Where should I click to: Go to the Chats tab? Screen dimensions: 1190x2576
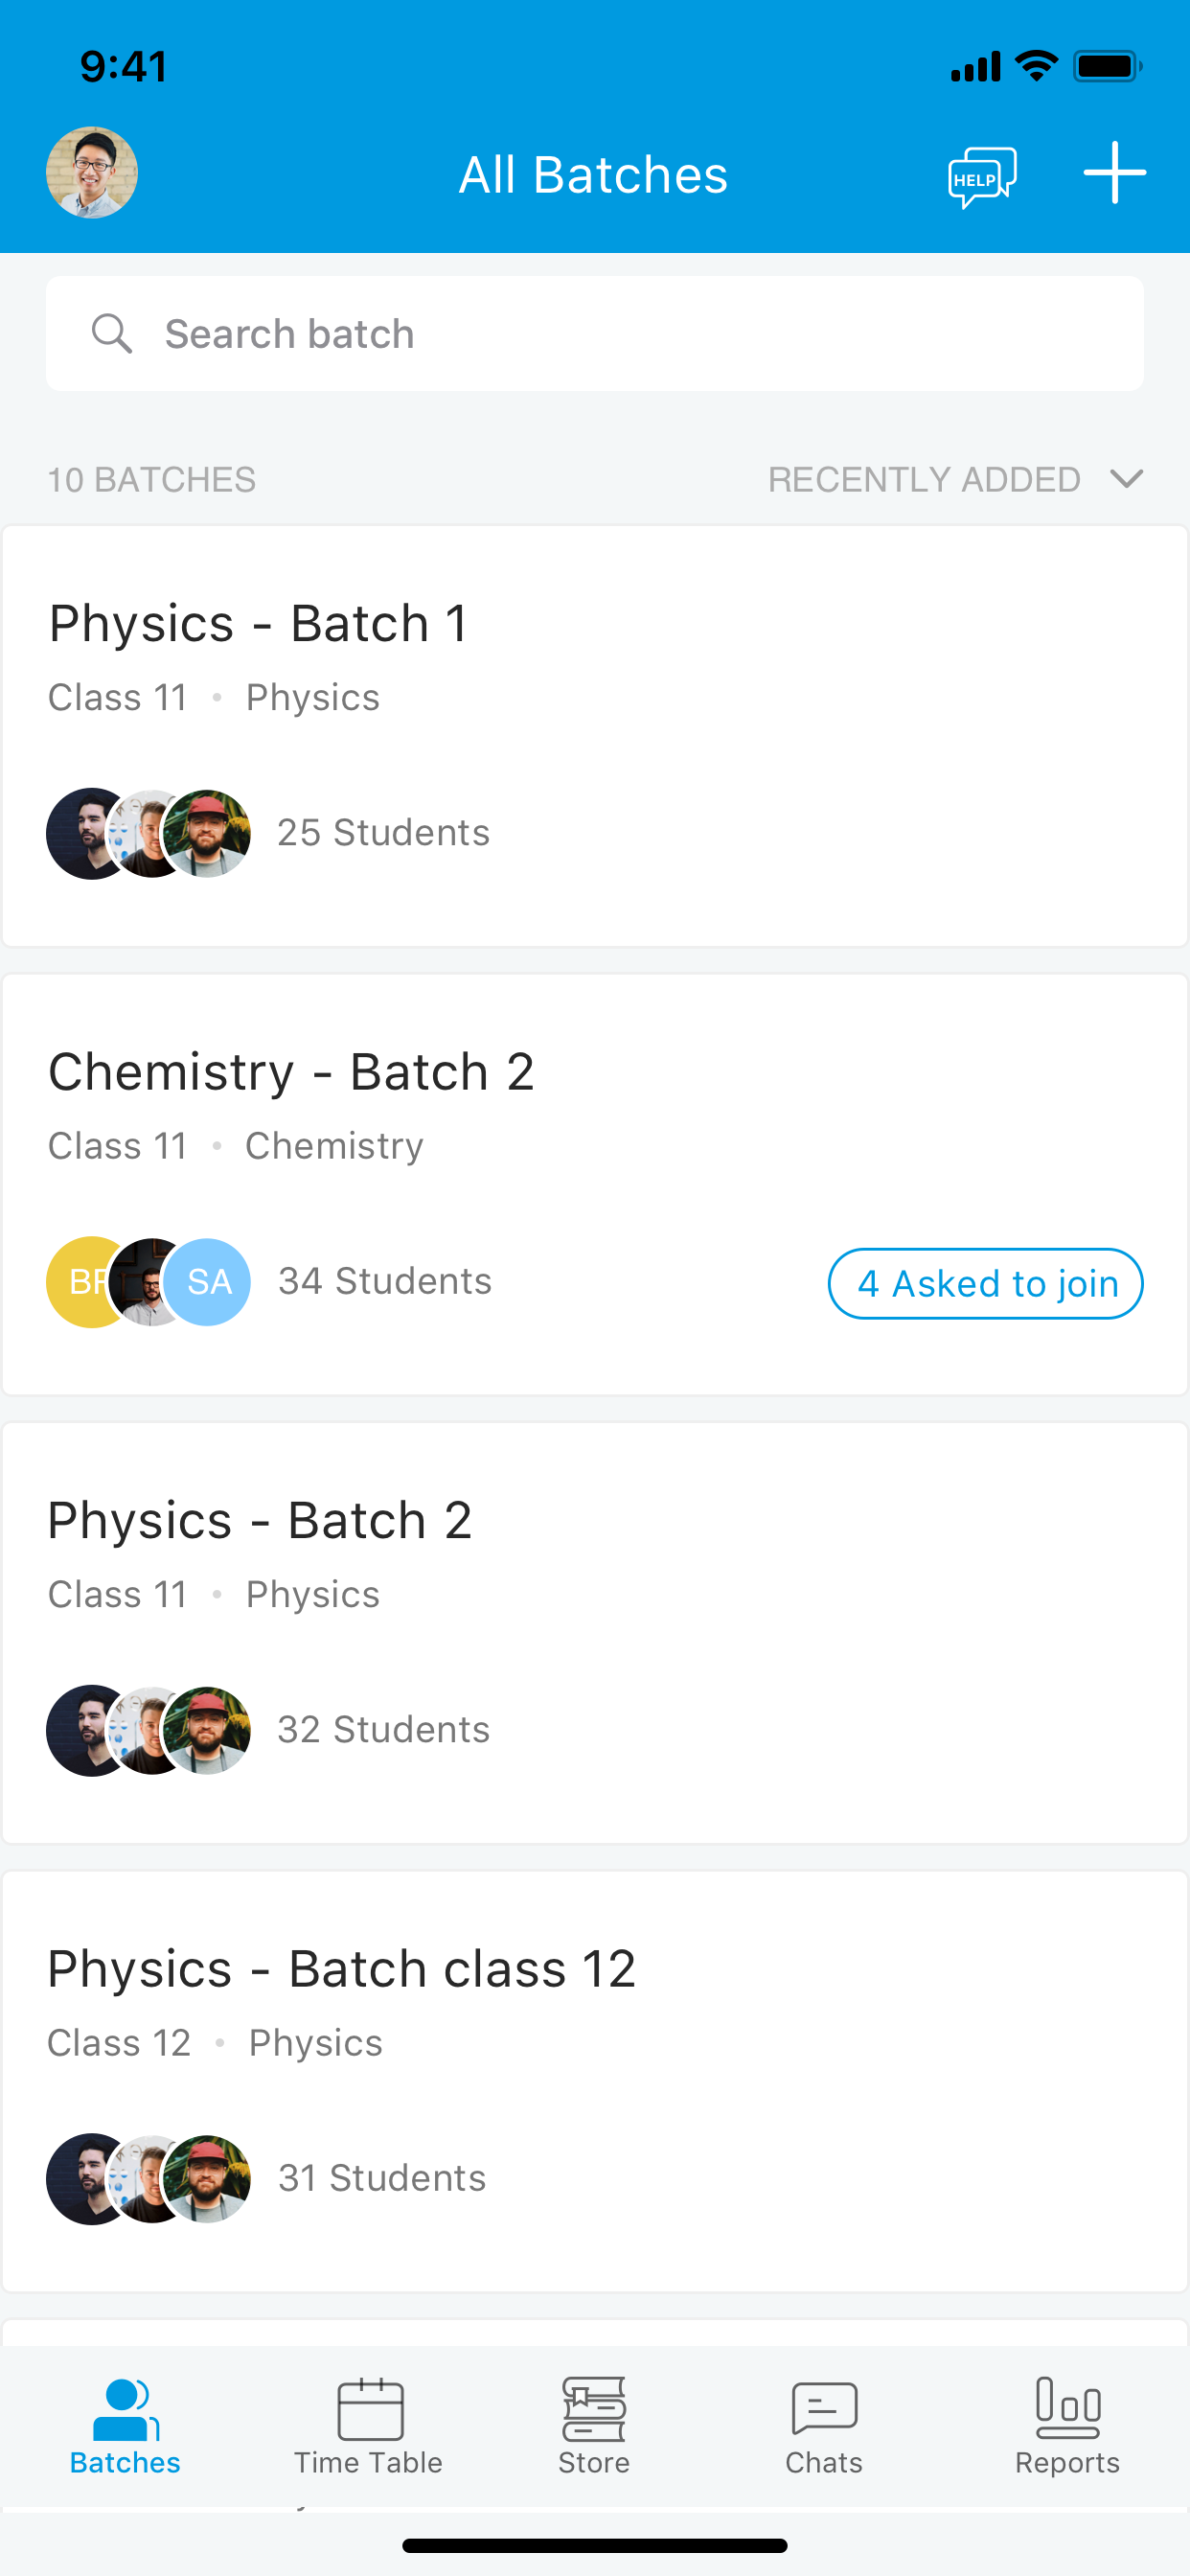pos(824,2427)
